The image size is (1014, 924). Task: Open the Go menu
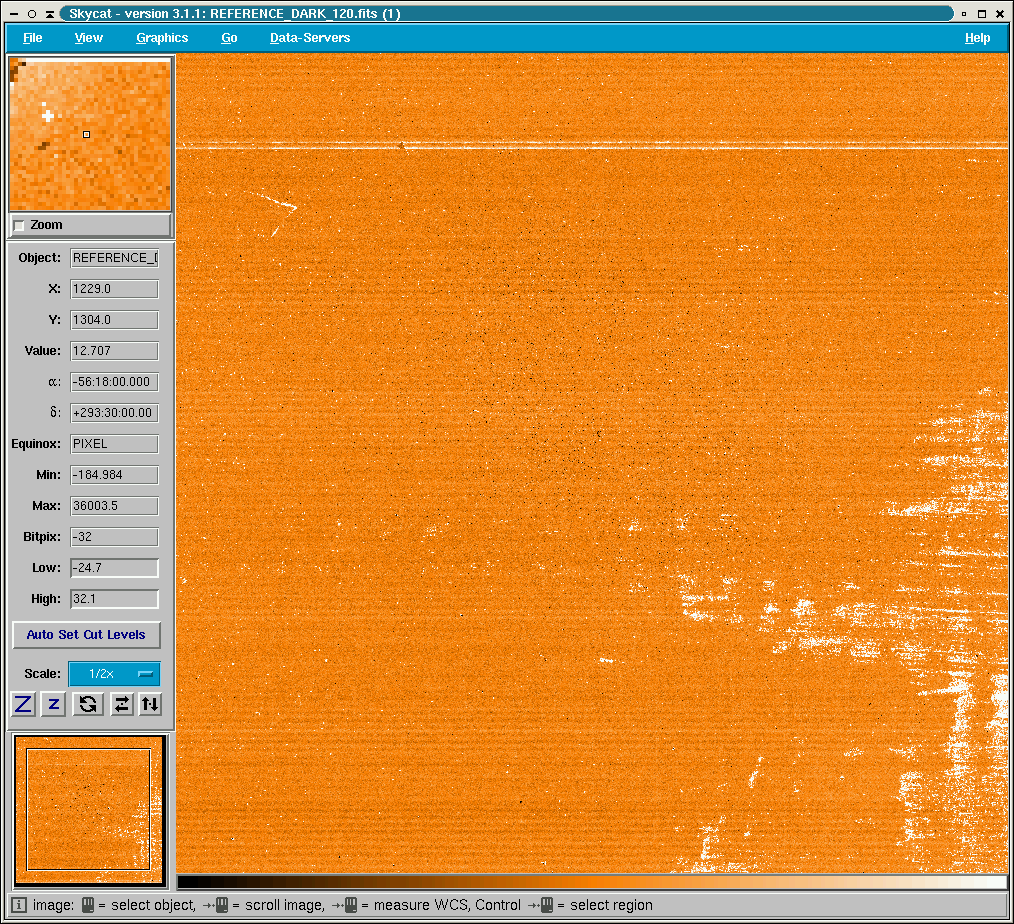229,38
